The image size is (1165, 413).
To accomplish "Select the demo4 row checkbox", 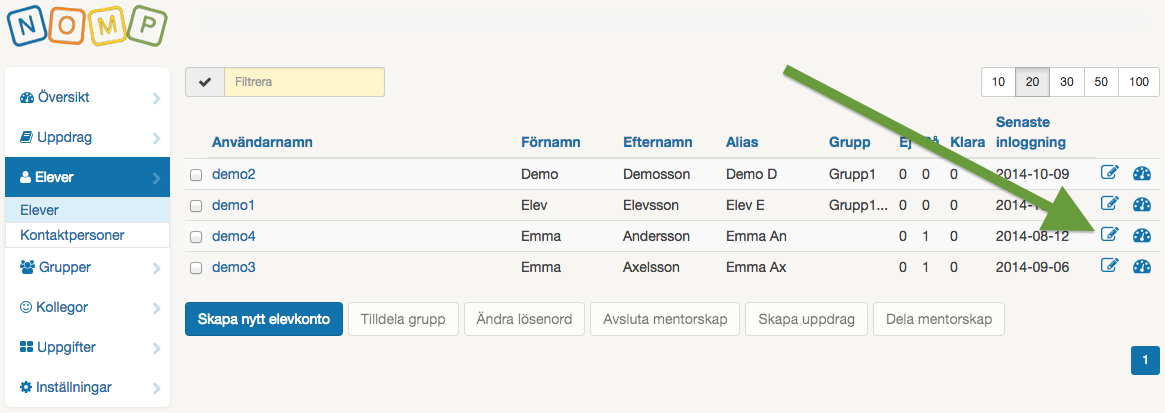I will [196, 237].
